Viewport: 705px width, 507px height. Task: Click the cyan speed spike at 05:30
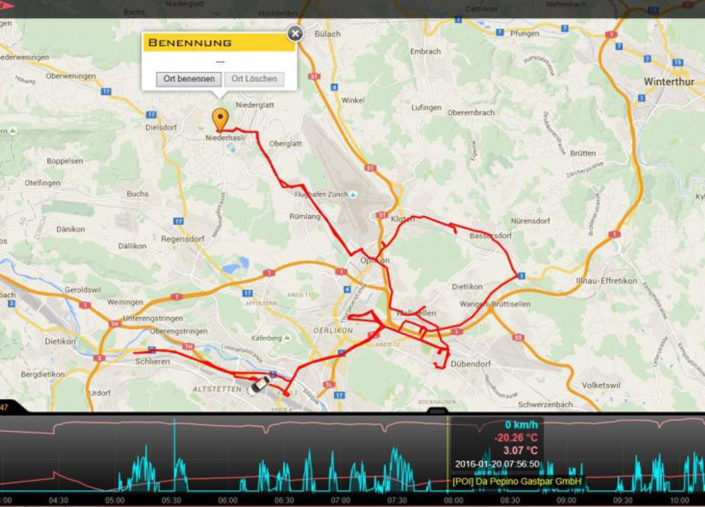point(174,454)
